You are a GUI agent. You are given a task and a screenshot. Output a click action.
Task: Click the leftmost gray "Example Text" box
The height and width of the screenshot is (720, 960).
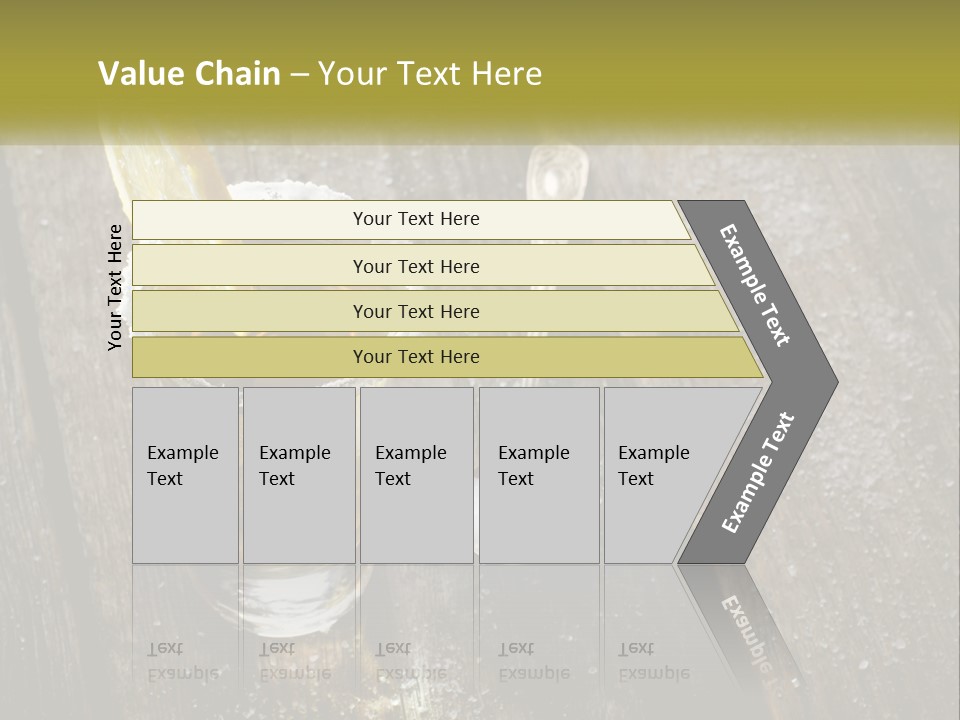point(185,475)
